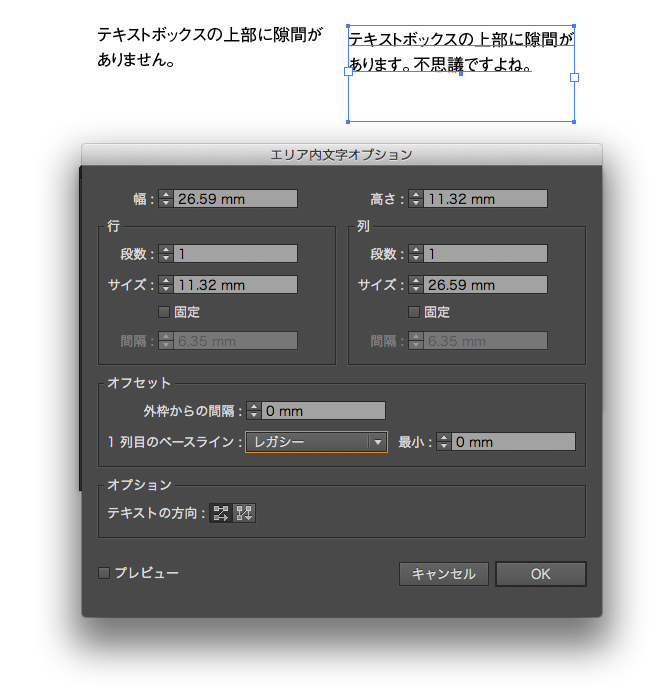Viewport: 651px width, 698px height.
Task: Click the text frame's in-port square handle on left
Action: (x=349, y=71)
